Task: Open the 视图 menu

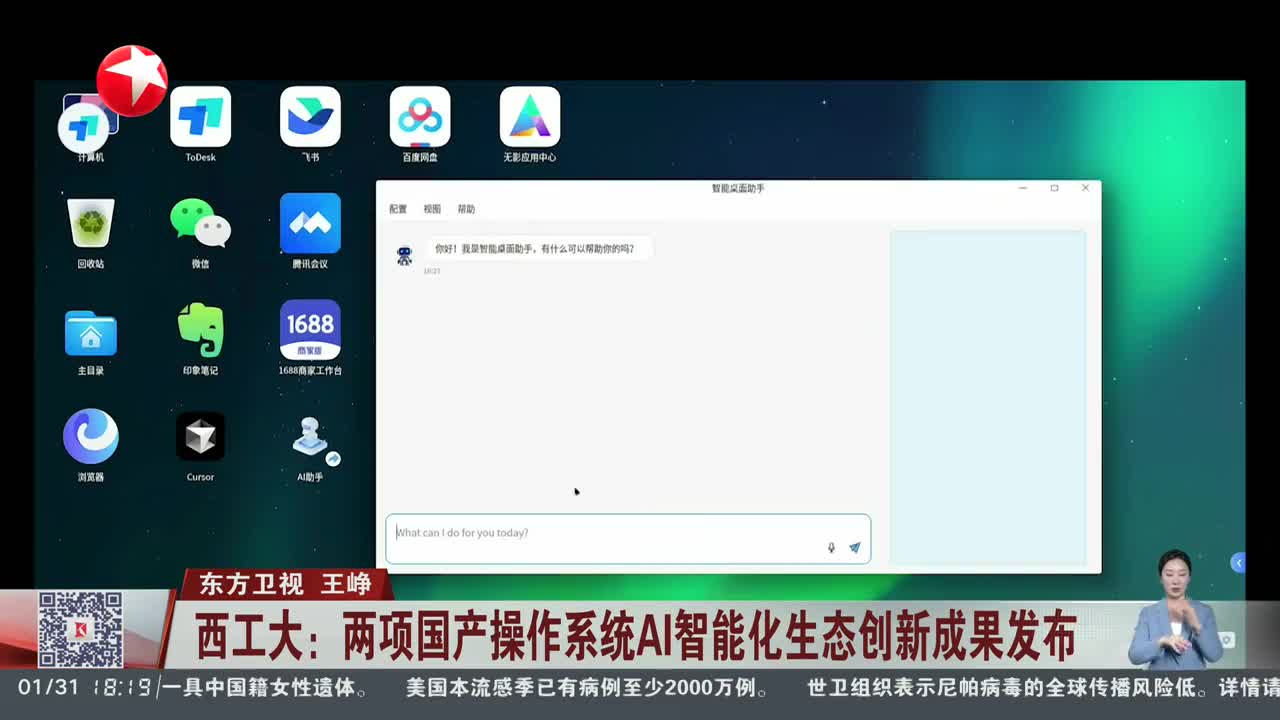Action: pos(432,209)
